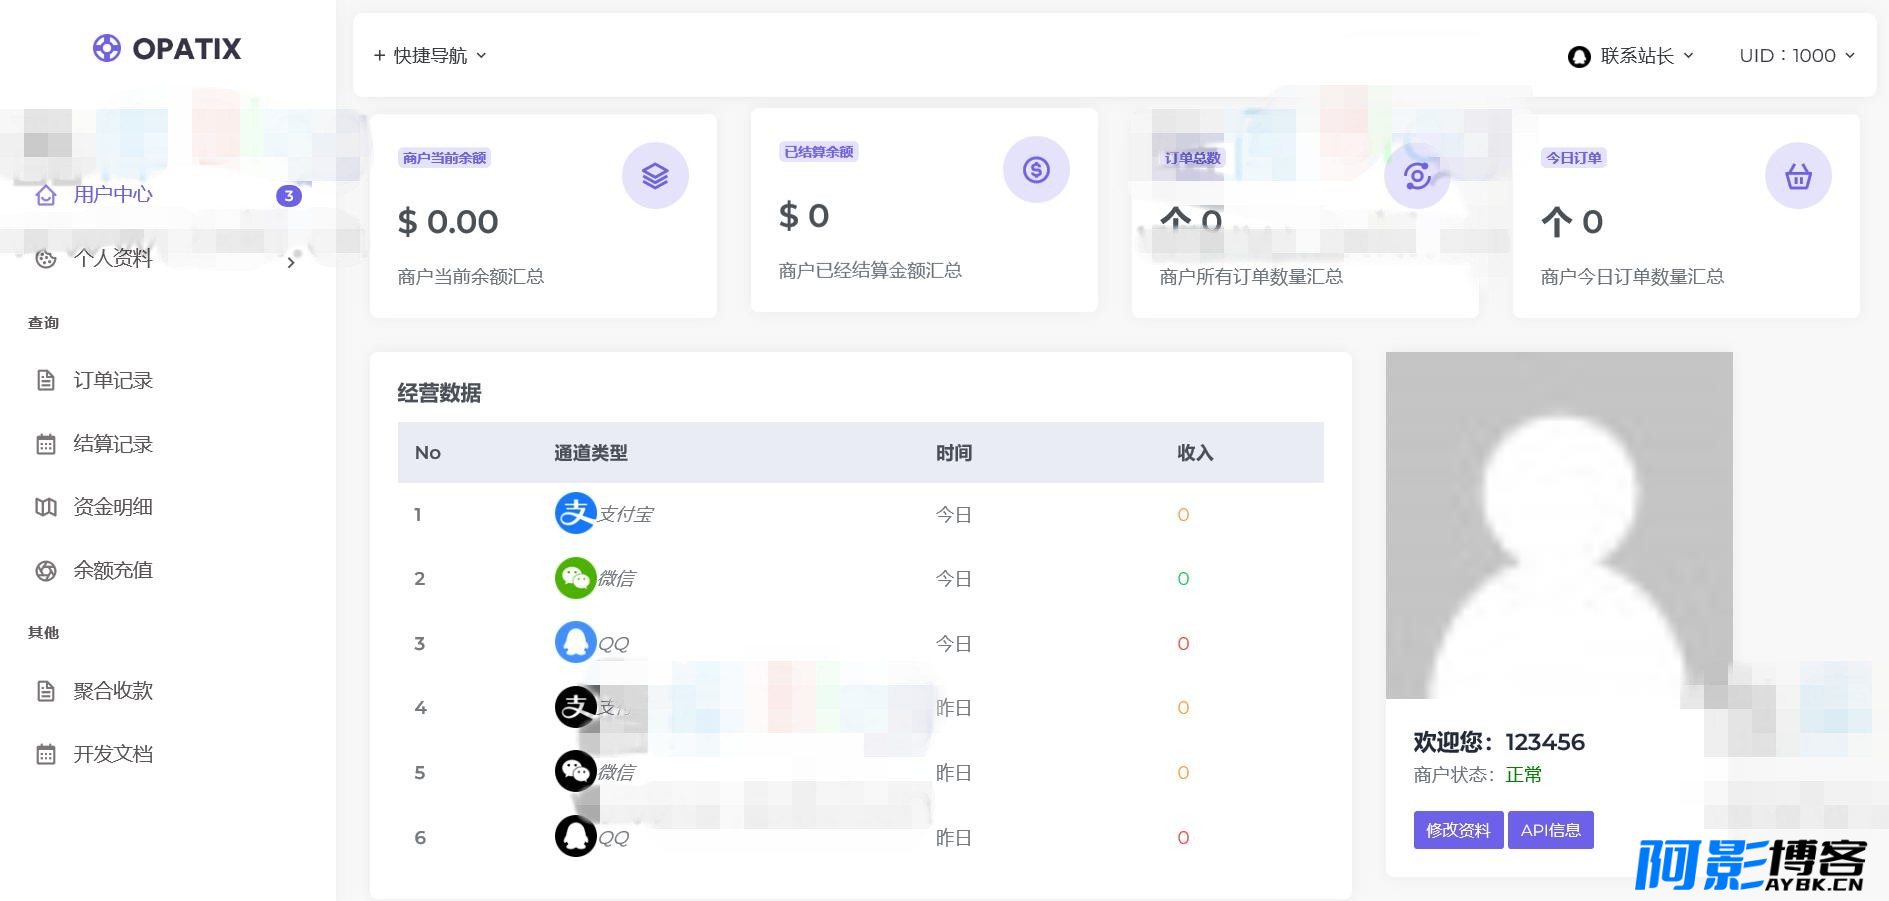Click the API信息 button

click(x=1551, y=830)
